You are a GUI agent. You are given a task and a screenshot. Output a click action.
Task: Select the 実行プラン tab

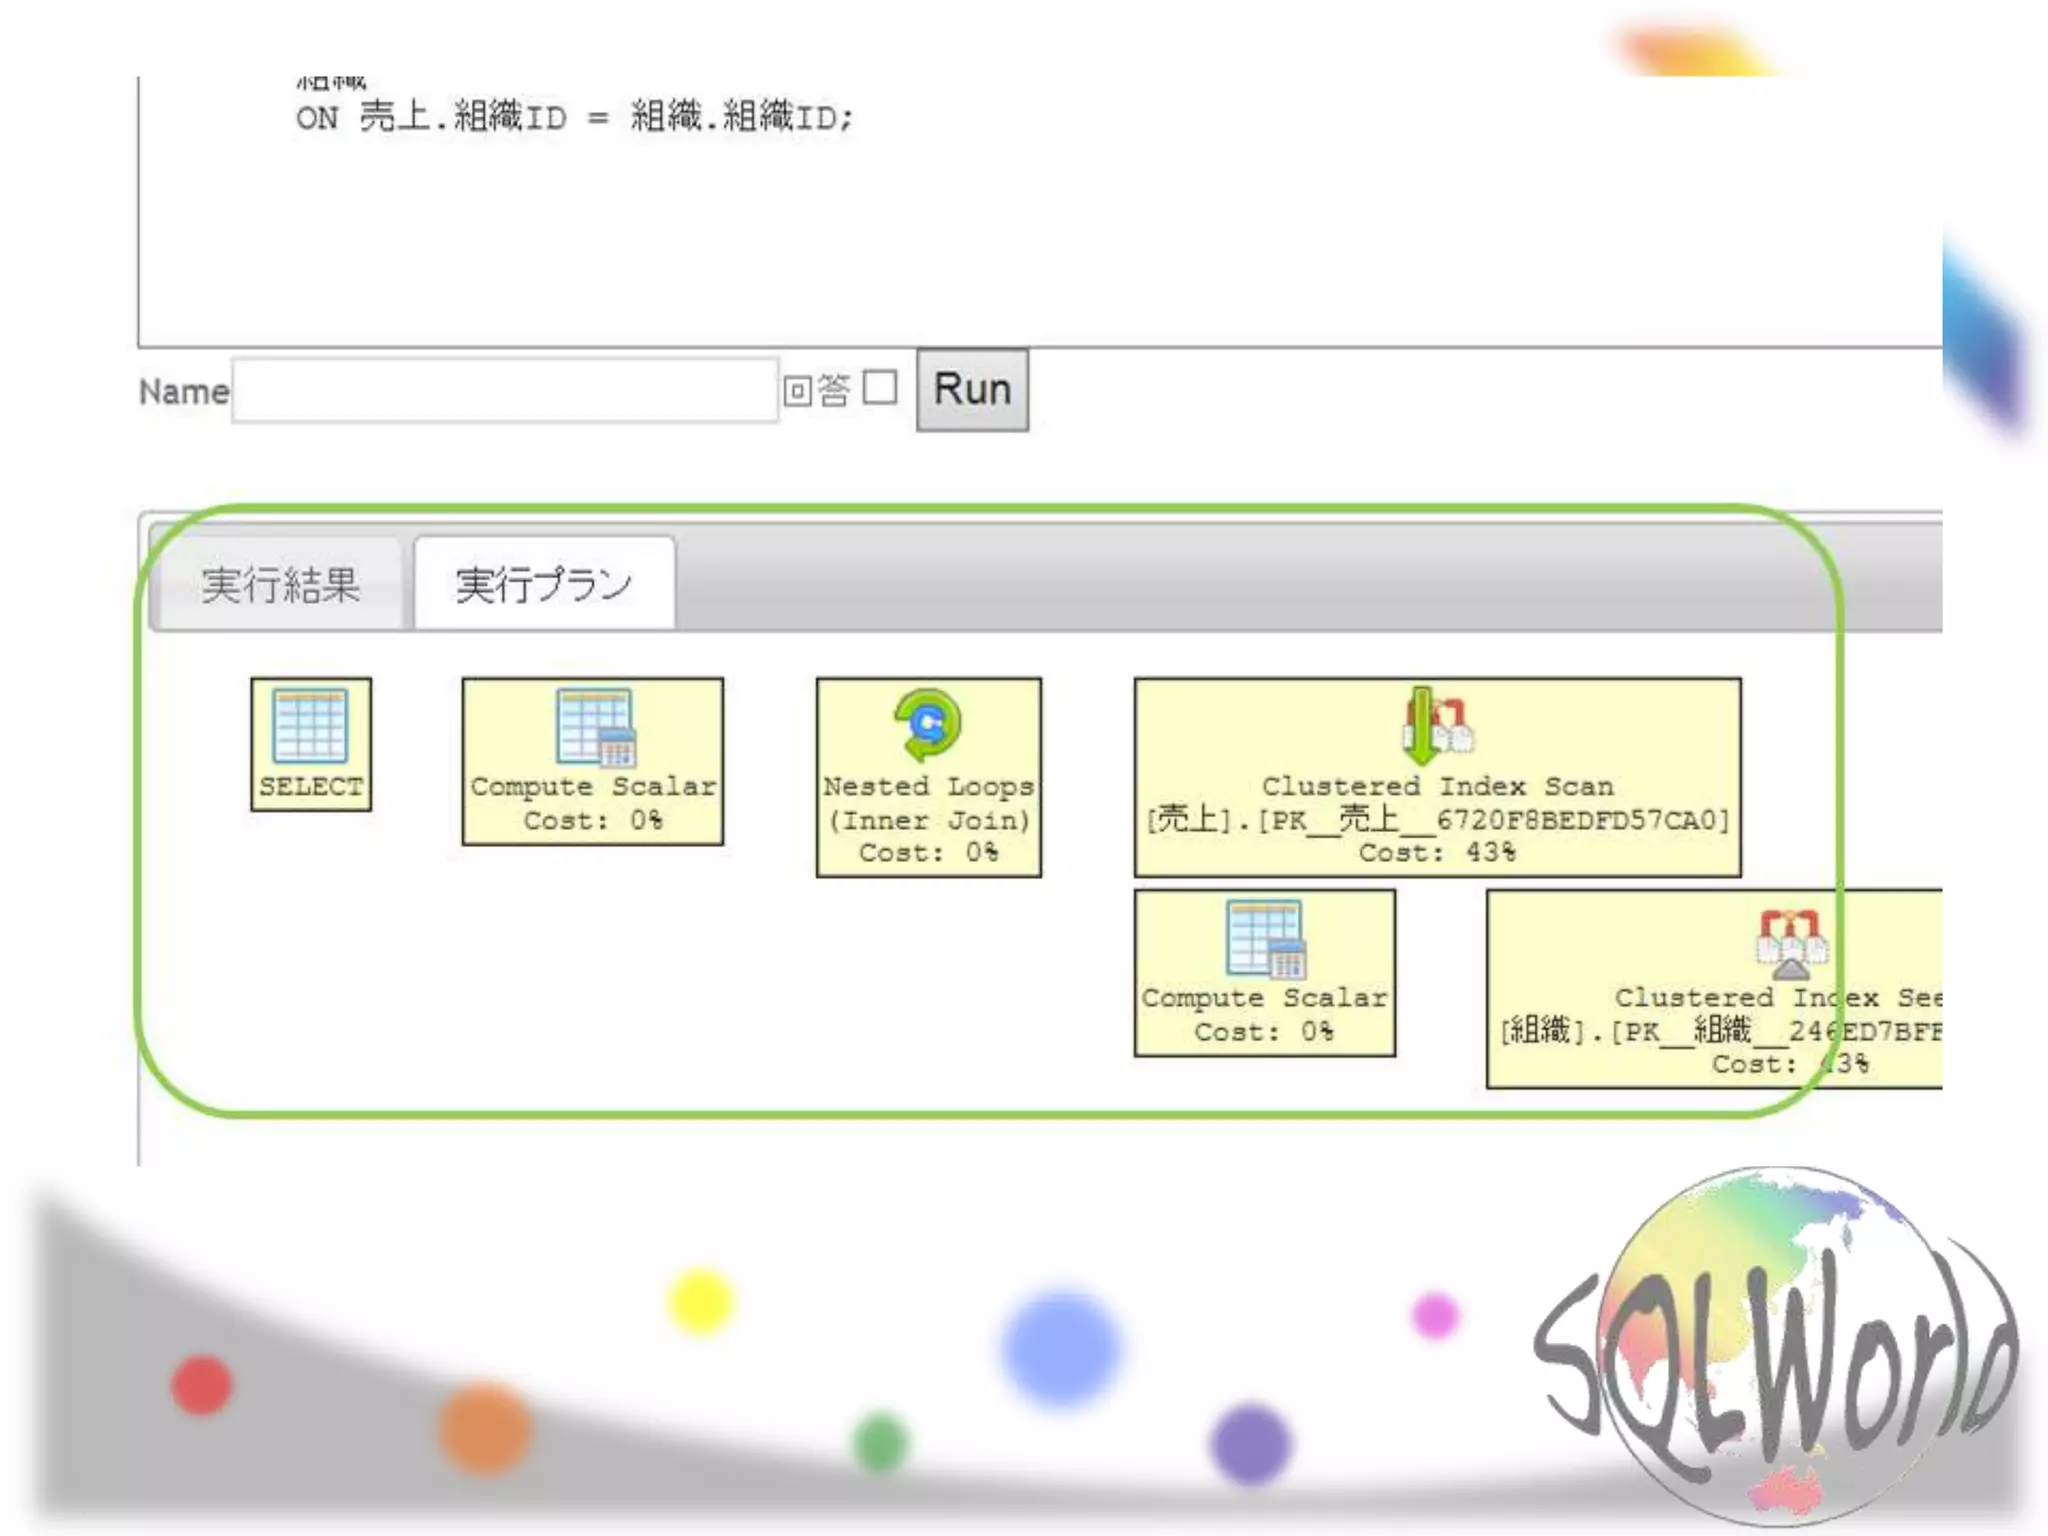coord(544,585)
